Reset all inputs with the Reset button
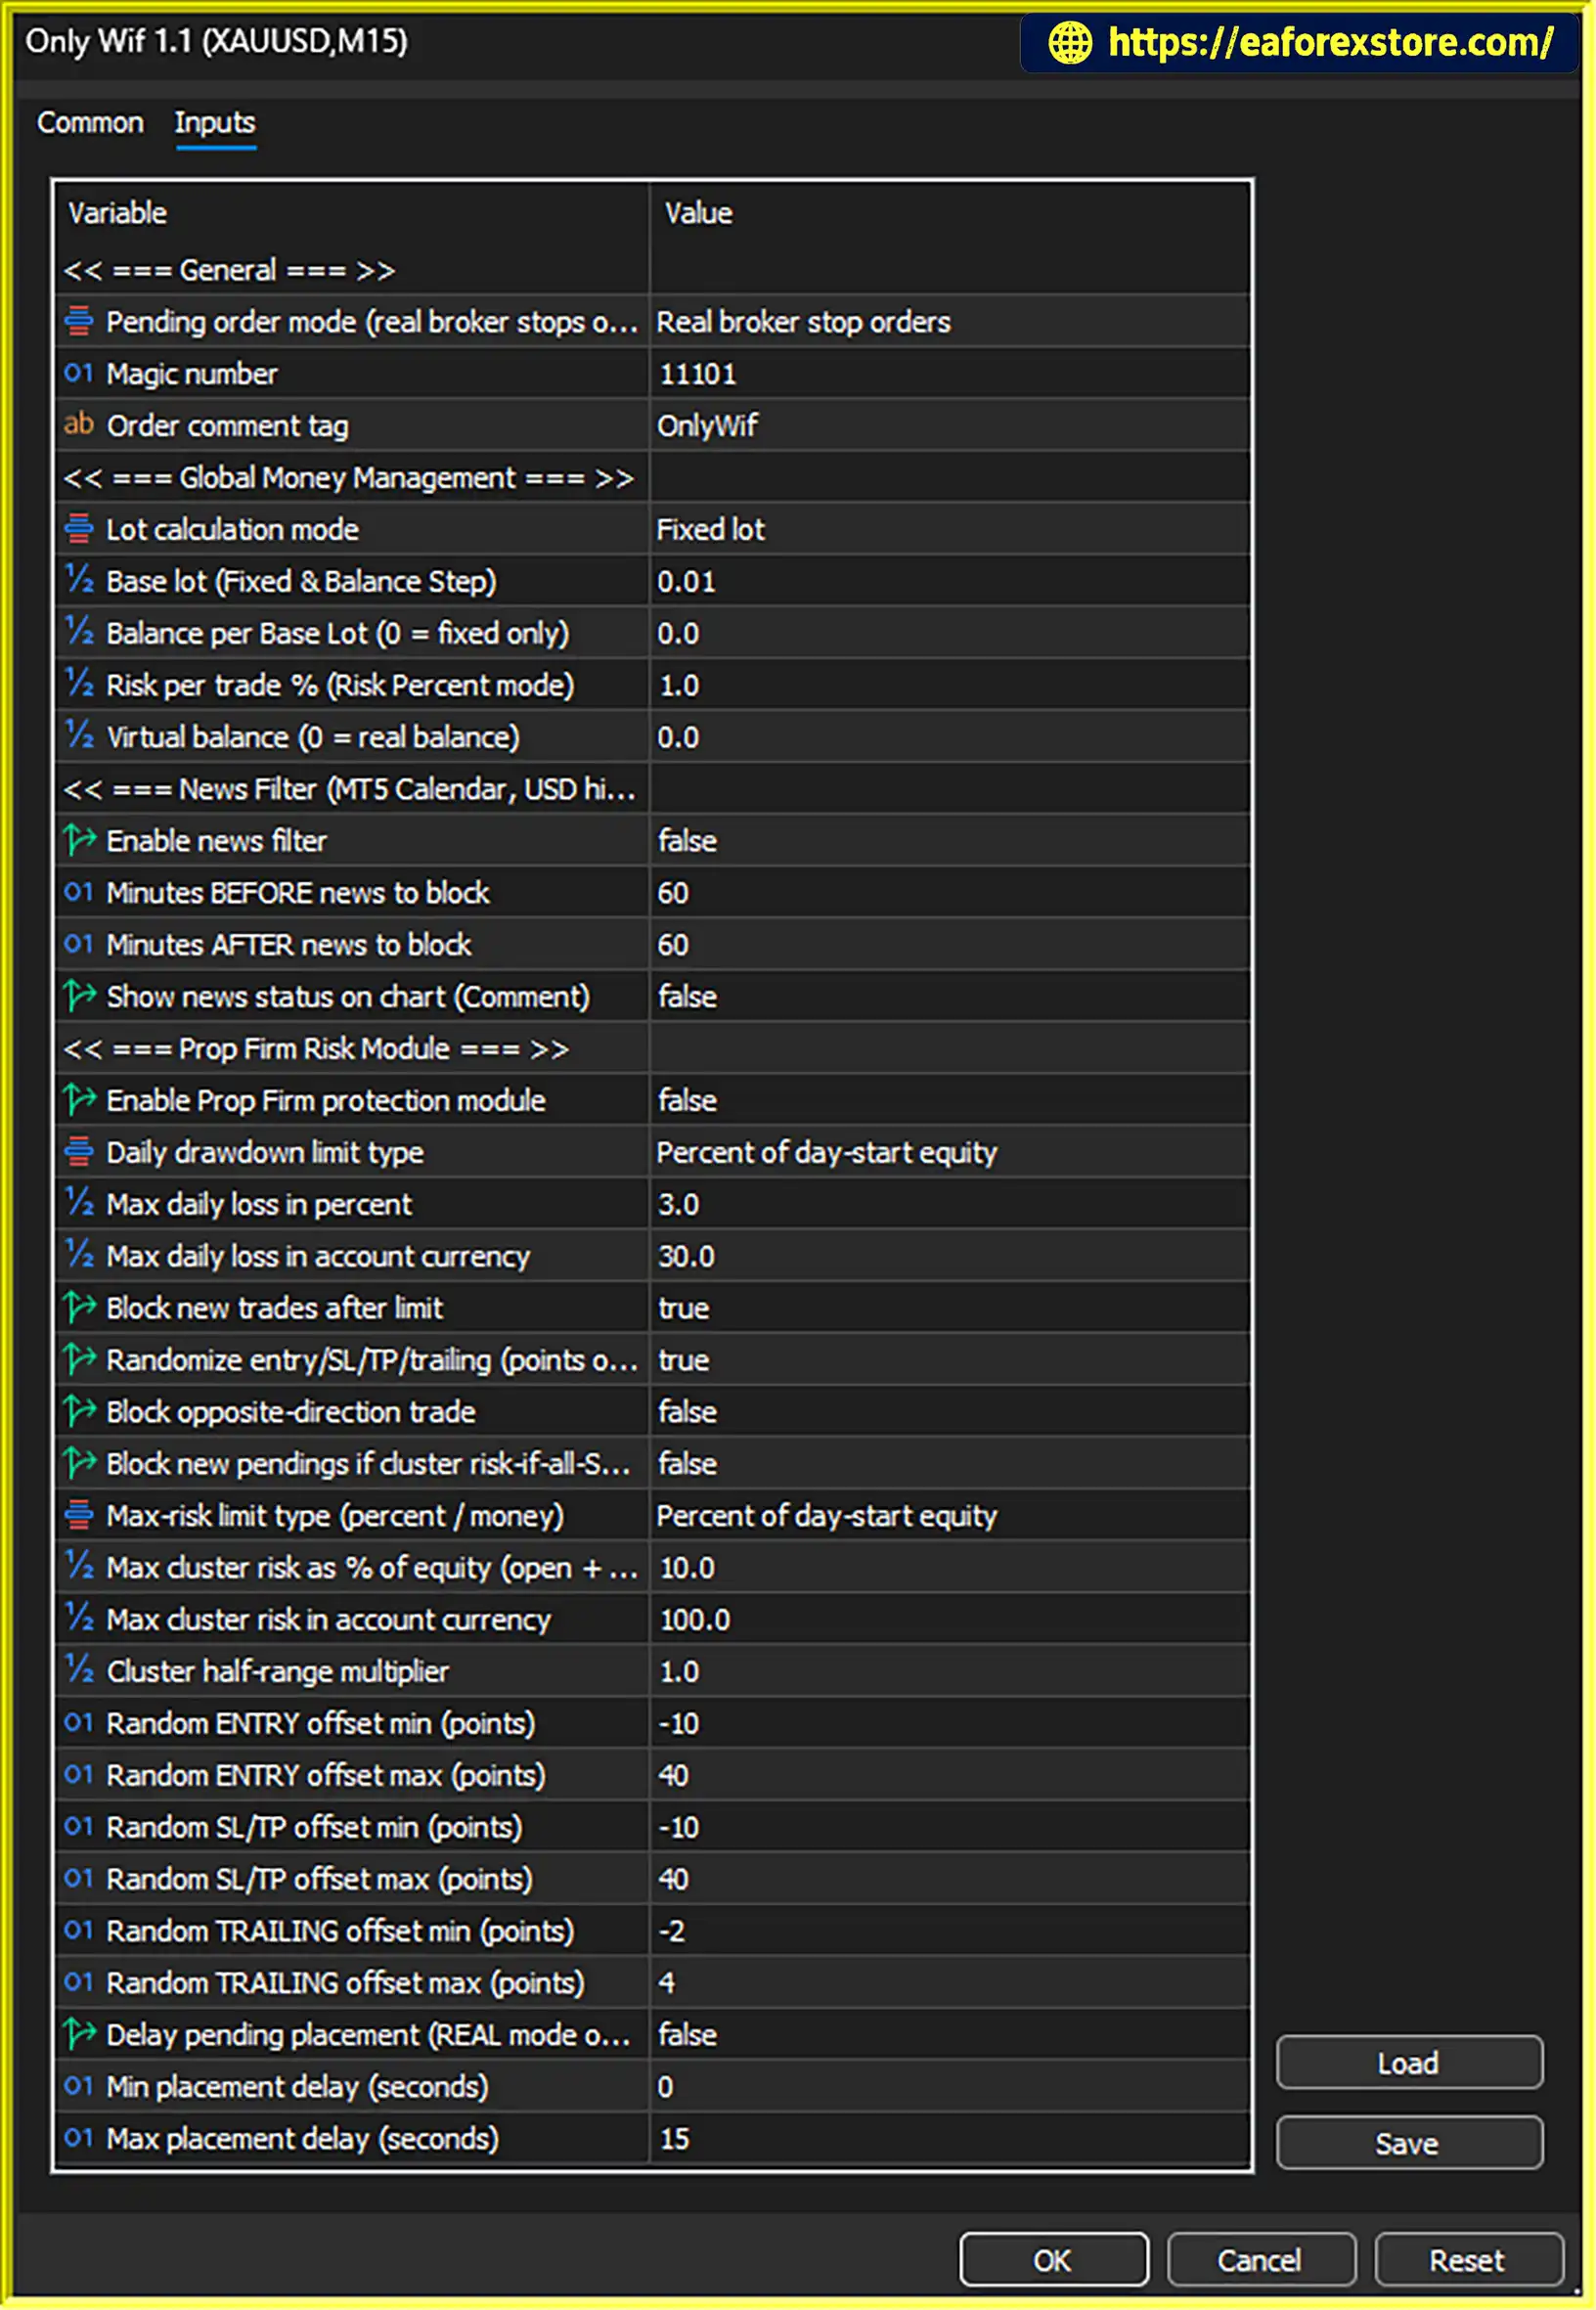Screen dimensions: 1596x2310 click(x=1468, y=2260)
